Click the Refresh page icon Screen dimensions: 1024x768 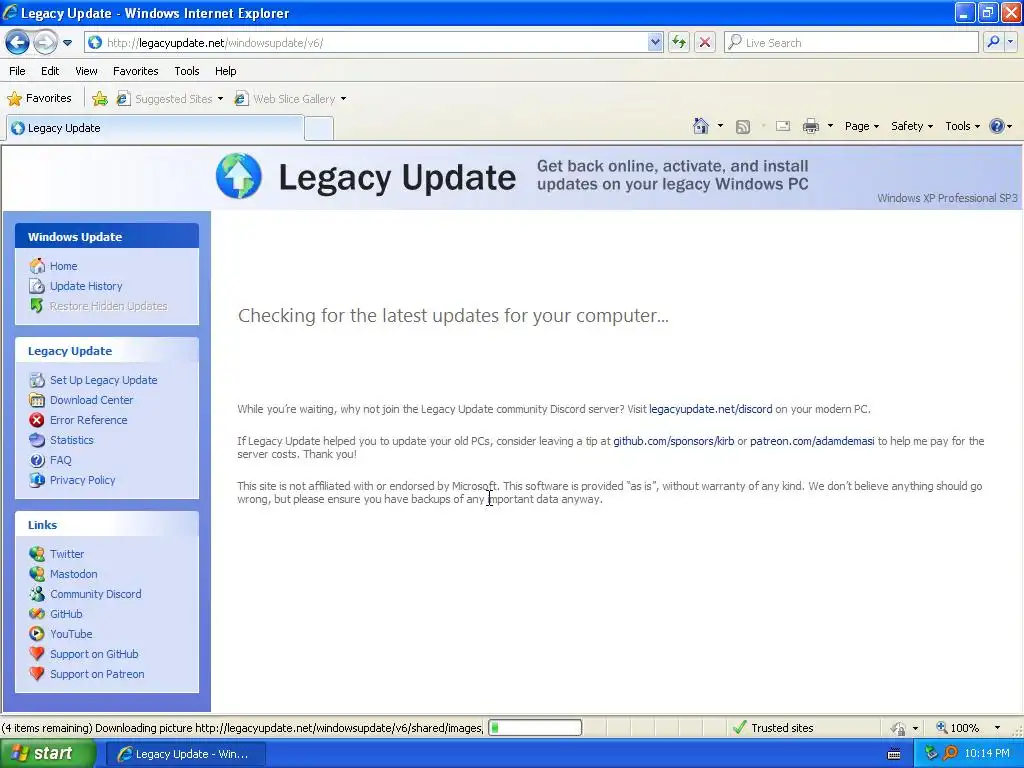679,43
